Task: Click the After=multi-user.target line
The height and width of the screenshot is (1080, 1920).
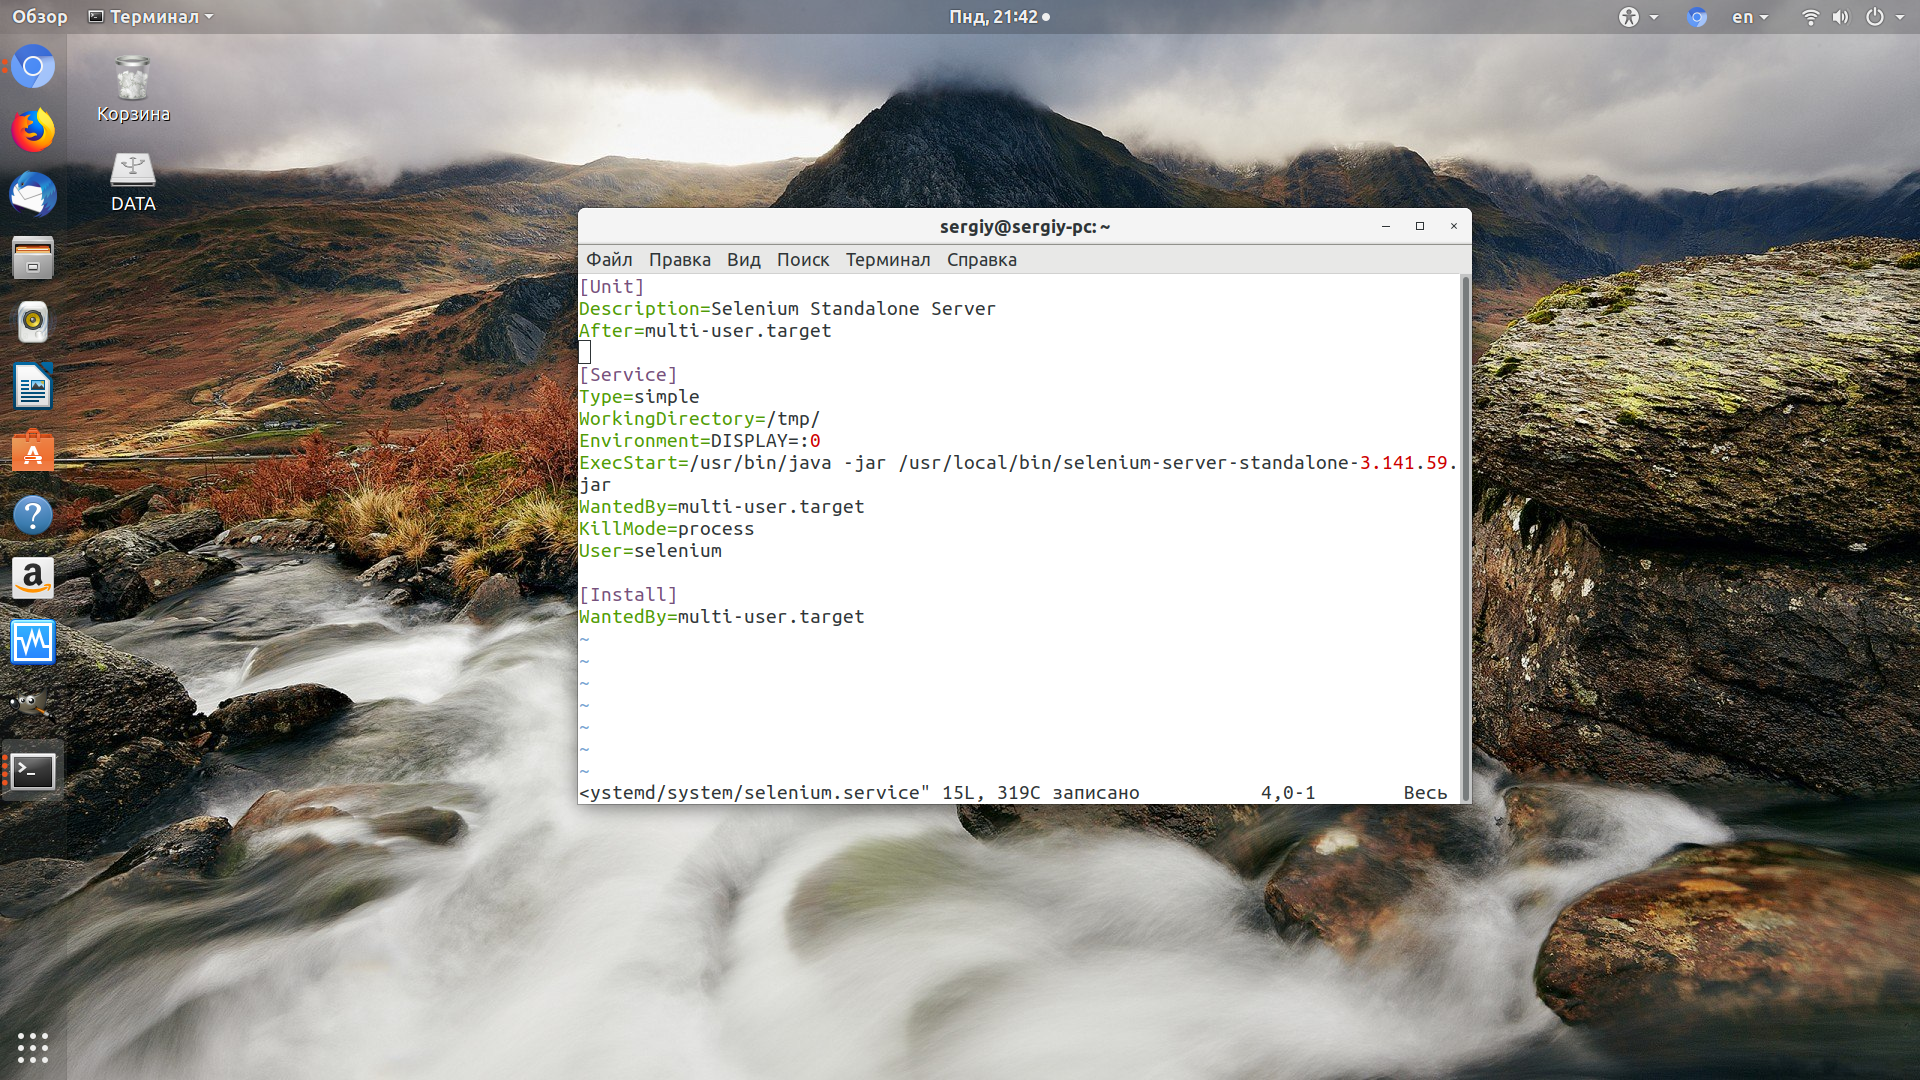Action: point(705,331)
